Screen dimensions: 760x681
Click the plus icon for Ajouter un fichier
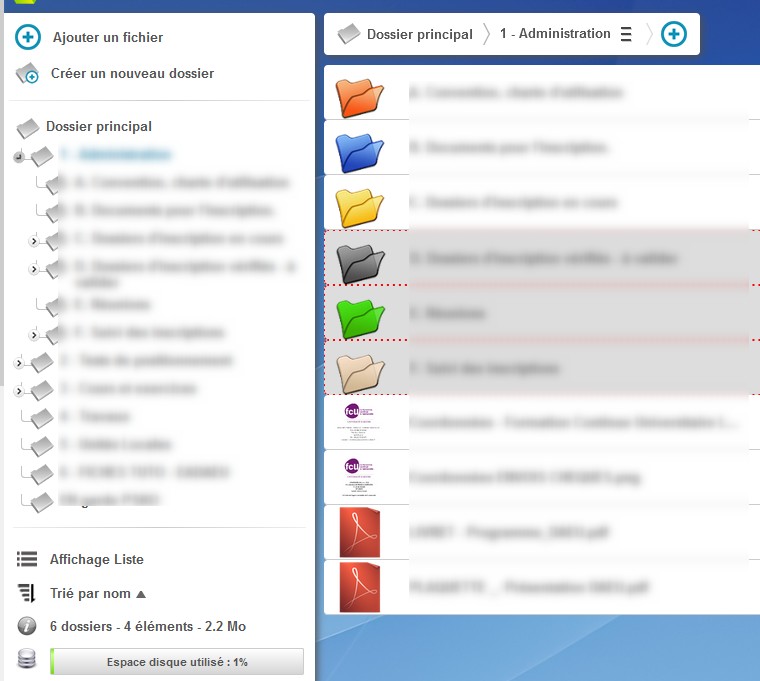tap(28, 38)
